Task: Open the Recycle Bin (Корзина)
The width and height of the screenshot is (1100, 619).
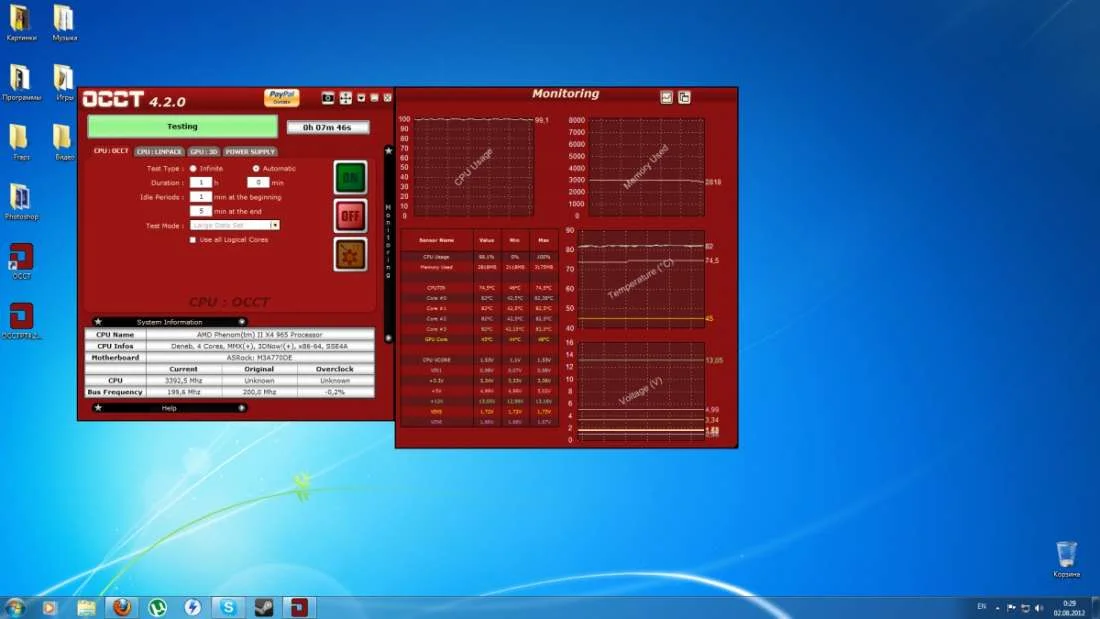Action: (1066, 559)
